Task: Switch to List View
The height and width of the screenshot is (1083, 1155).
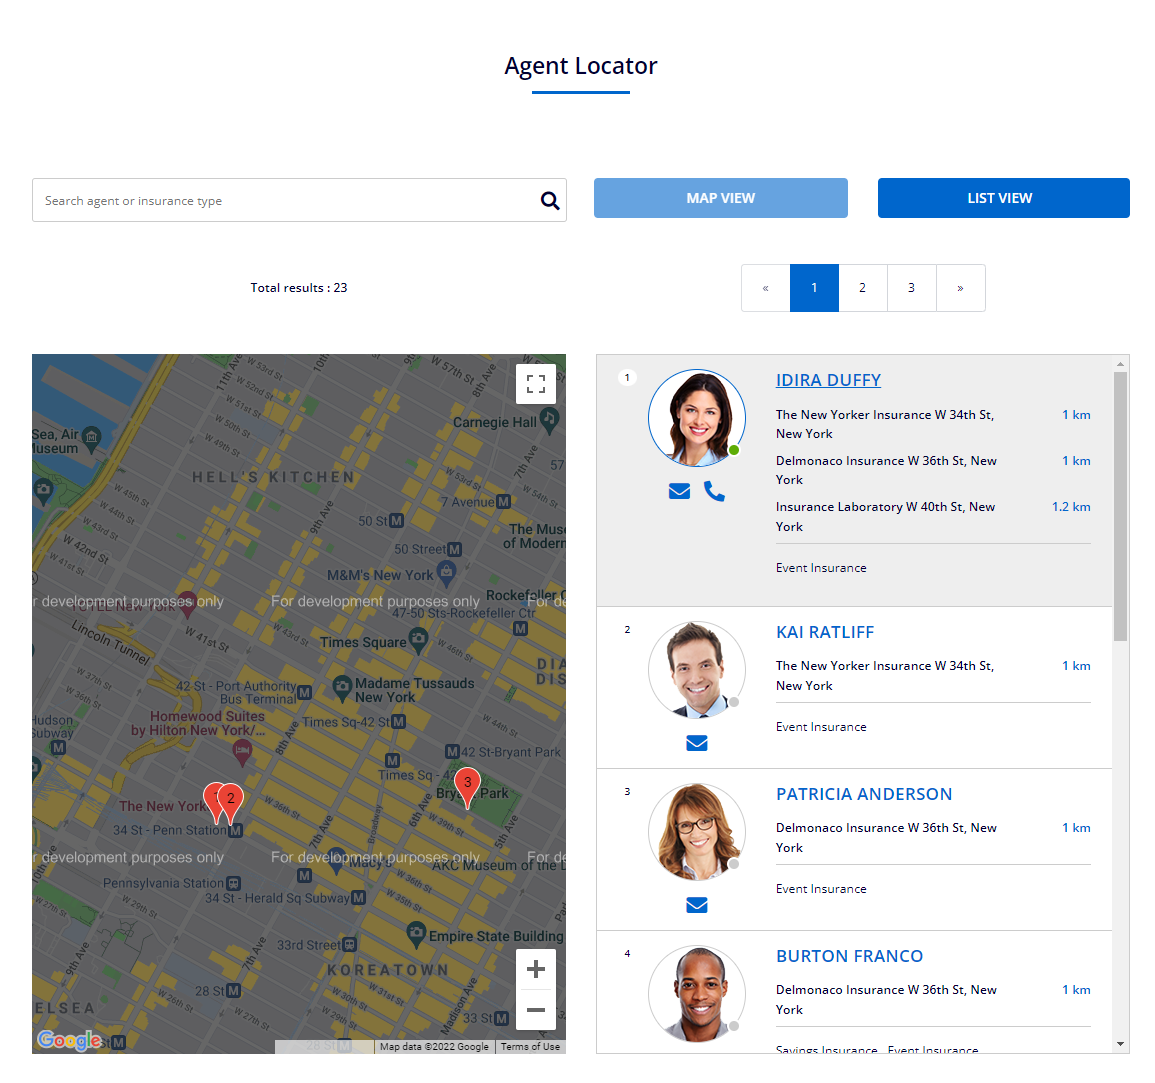Action: click(1003, 198)
